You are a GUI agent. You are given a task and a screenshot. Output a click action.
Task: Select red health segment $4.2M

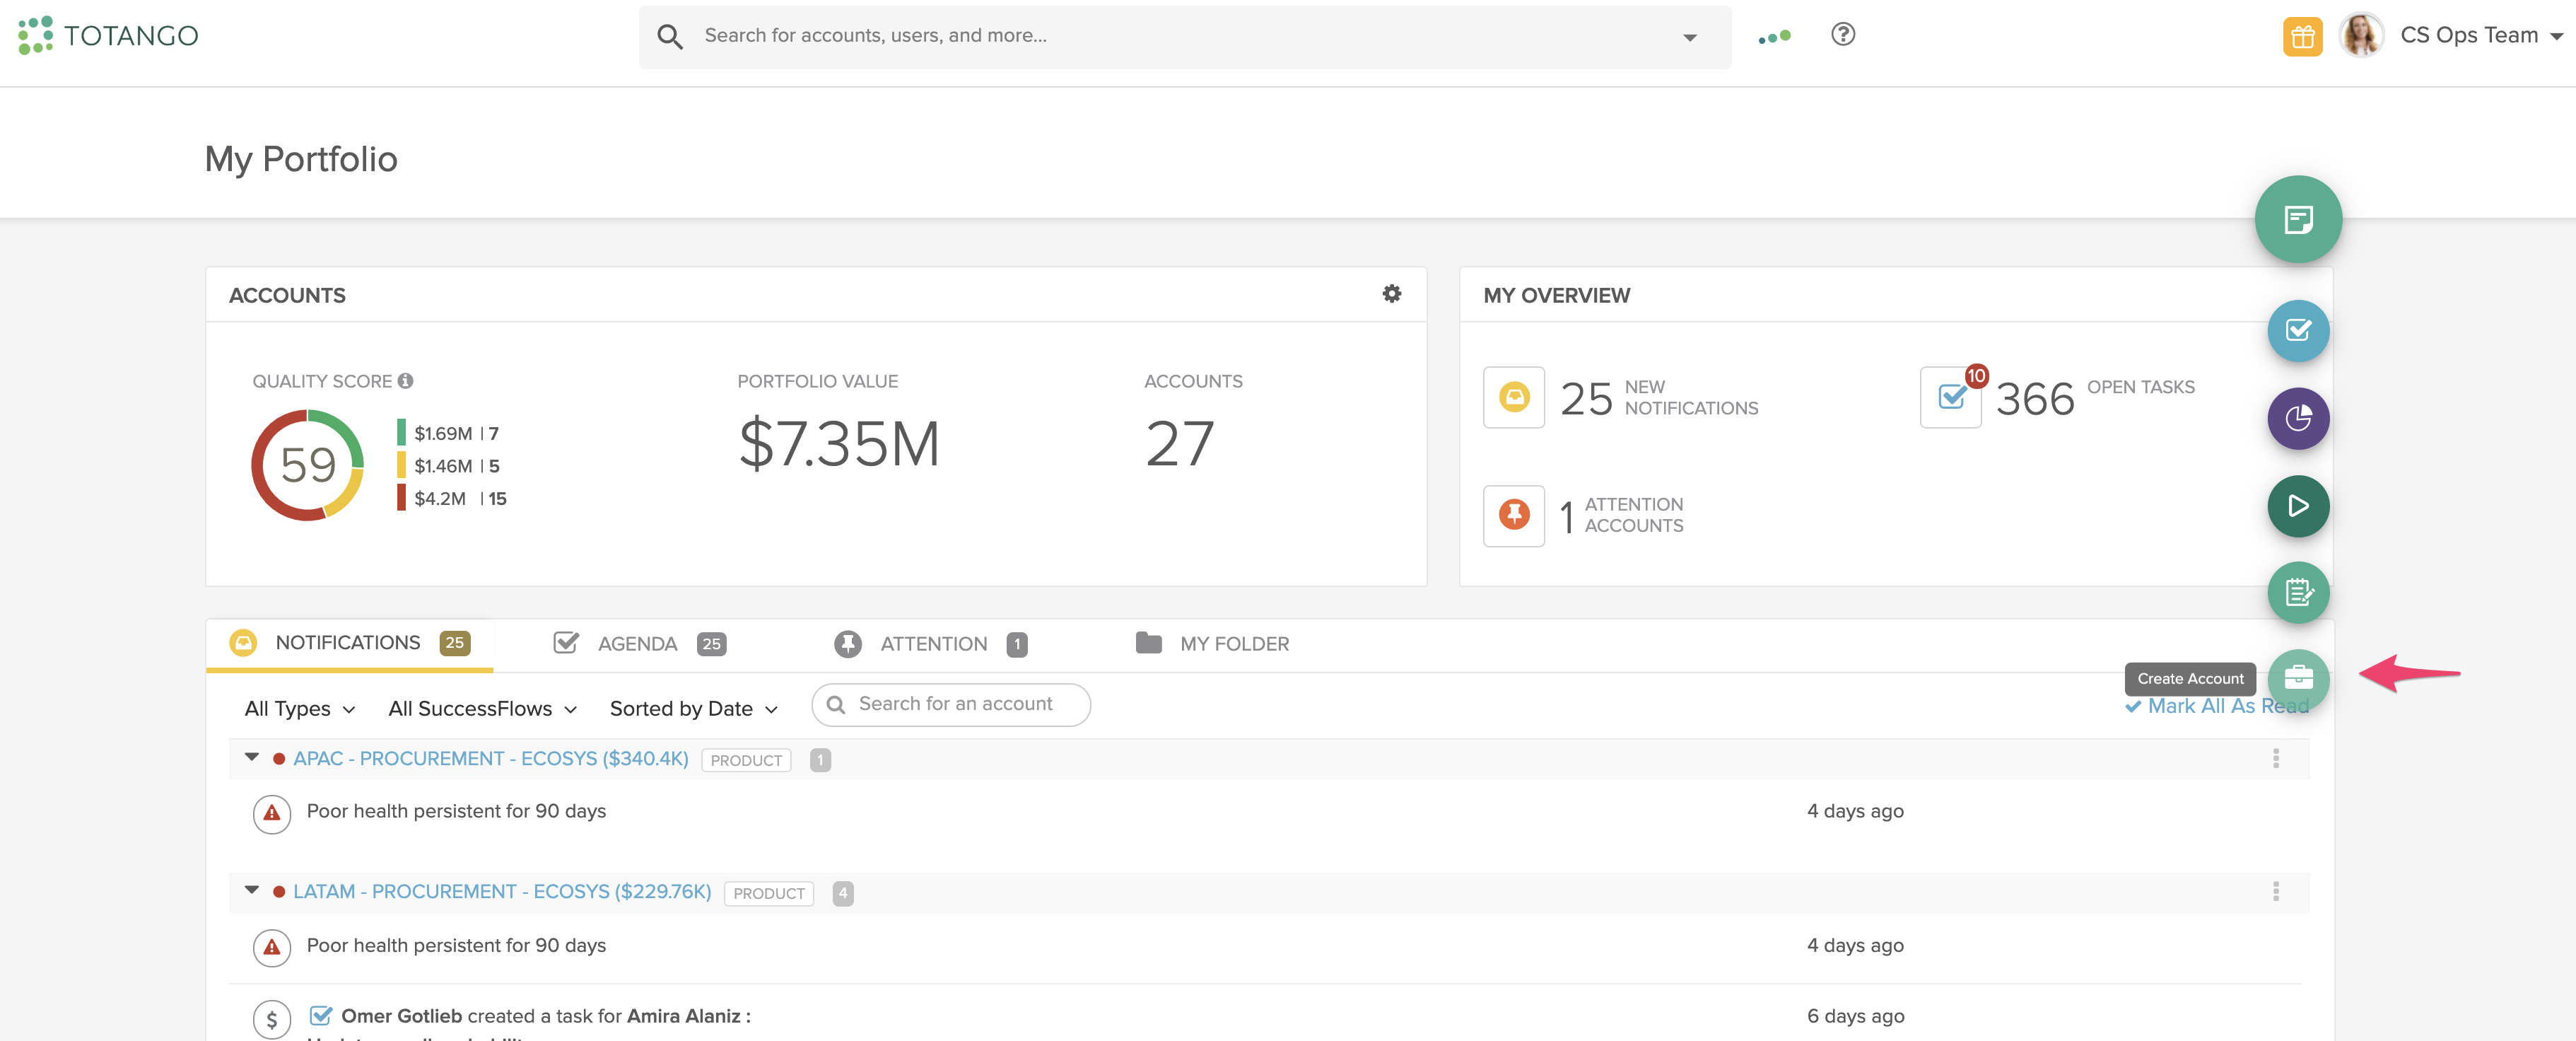click(x=452, y=498)
